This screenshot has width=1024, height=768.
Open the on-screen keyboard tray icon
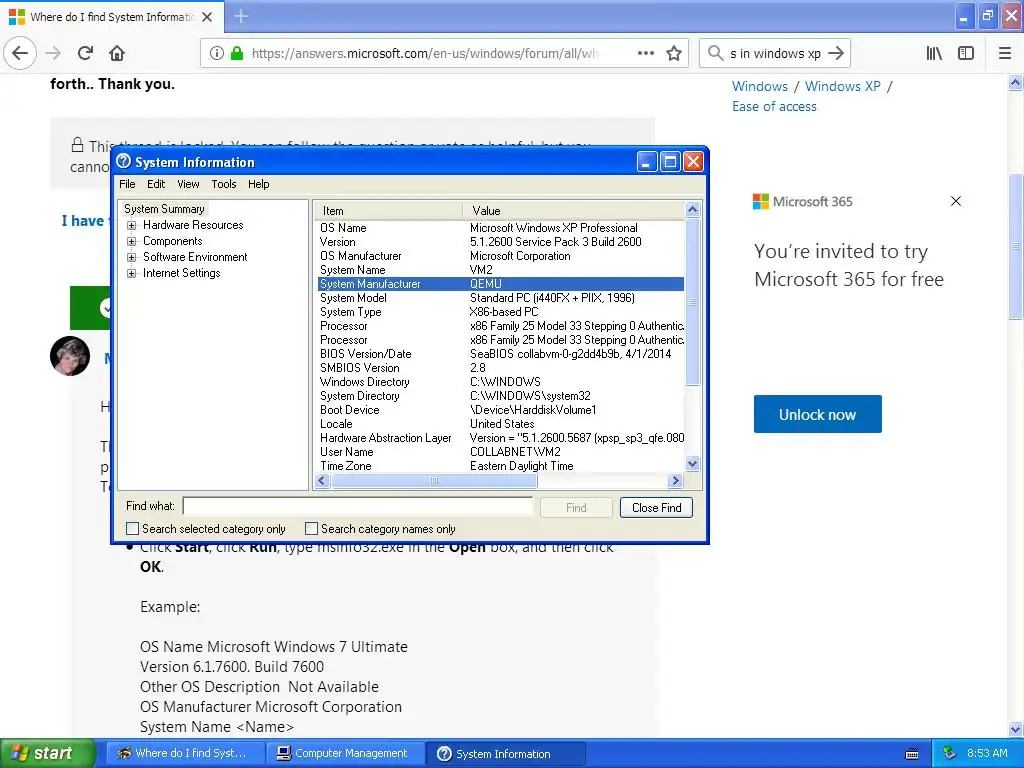(x=912, y=754)
